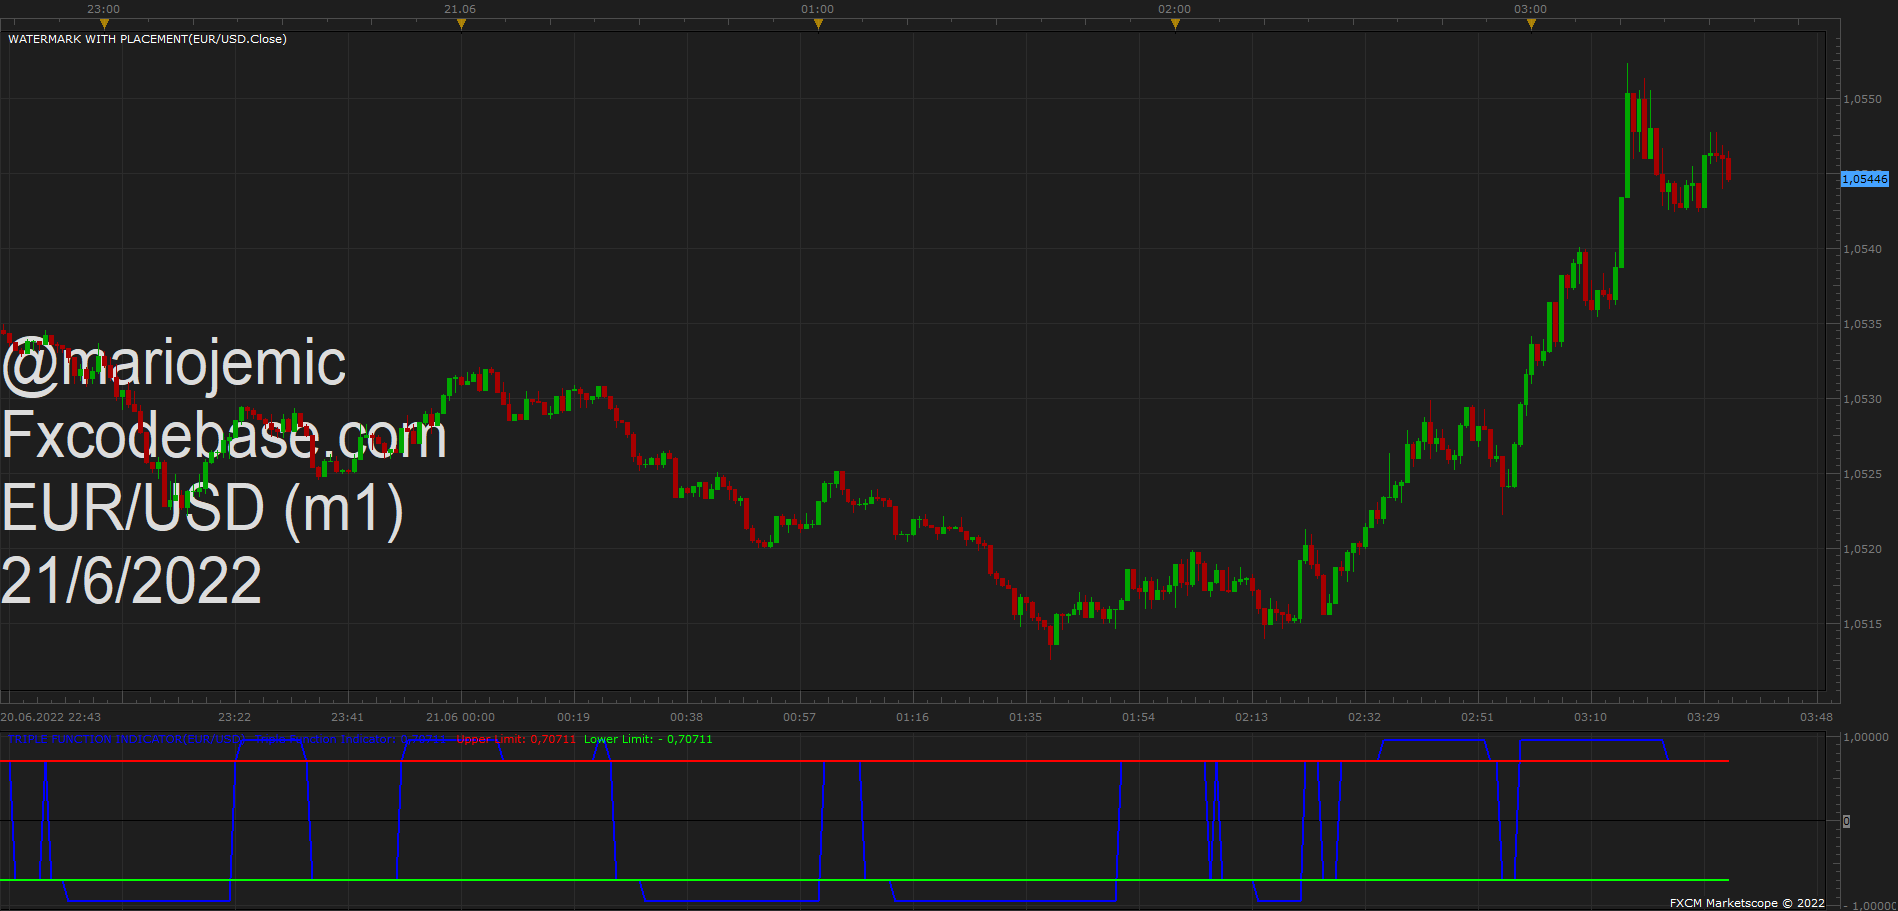
Task: Click the 23:00 hour marker triangle
Action: tap(104, 24)
